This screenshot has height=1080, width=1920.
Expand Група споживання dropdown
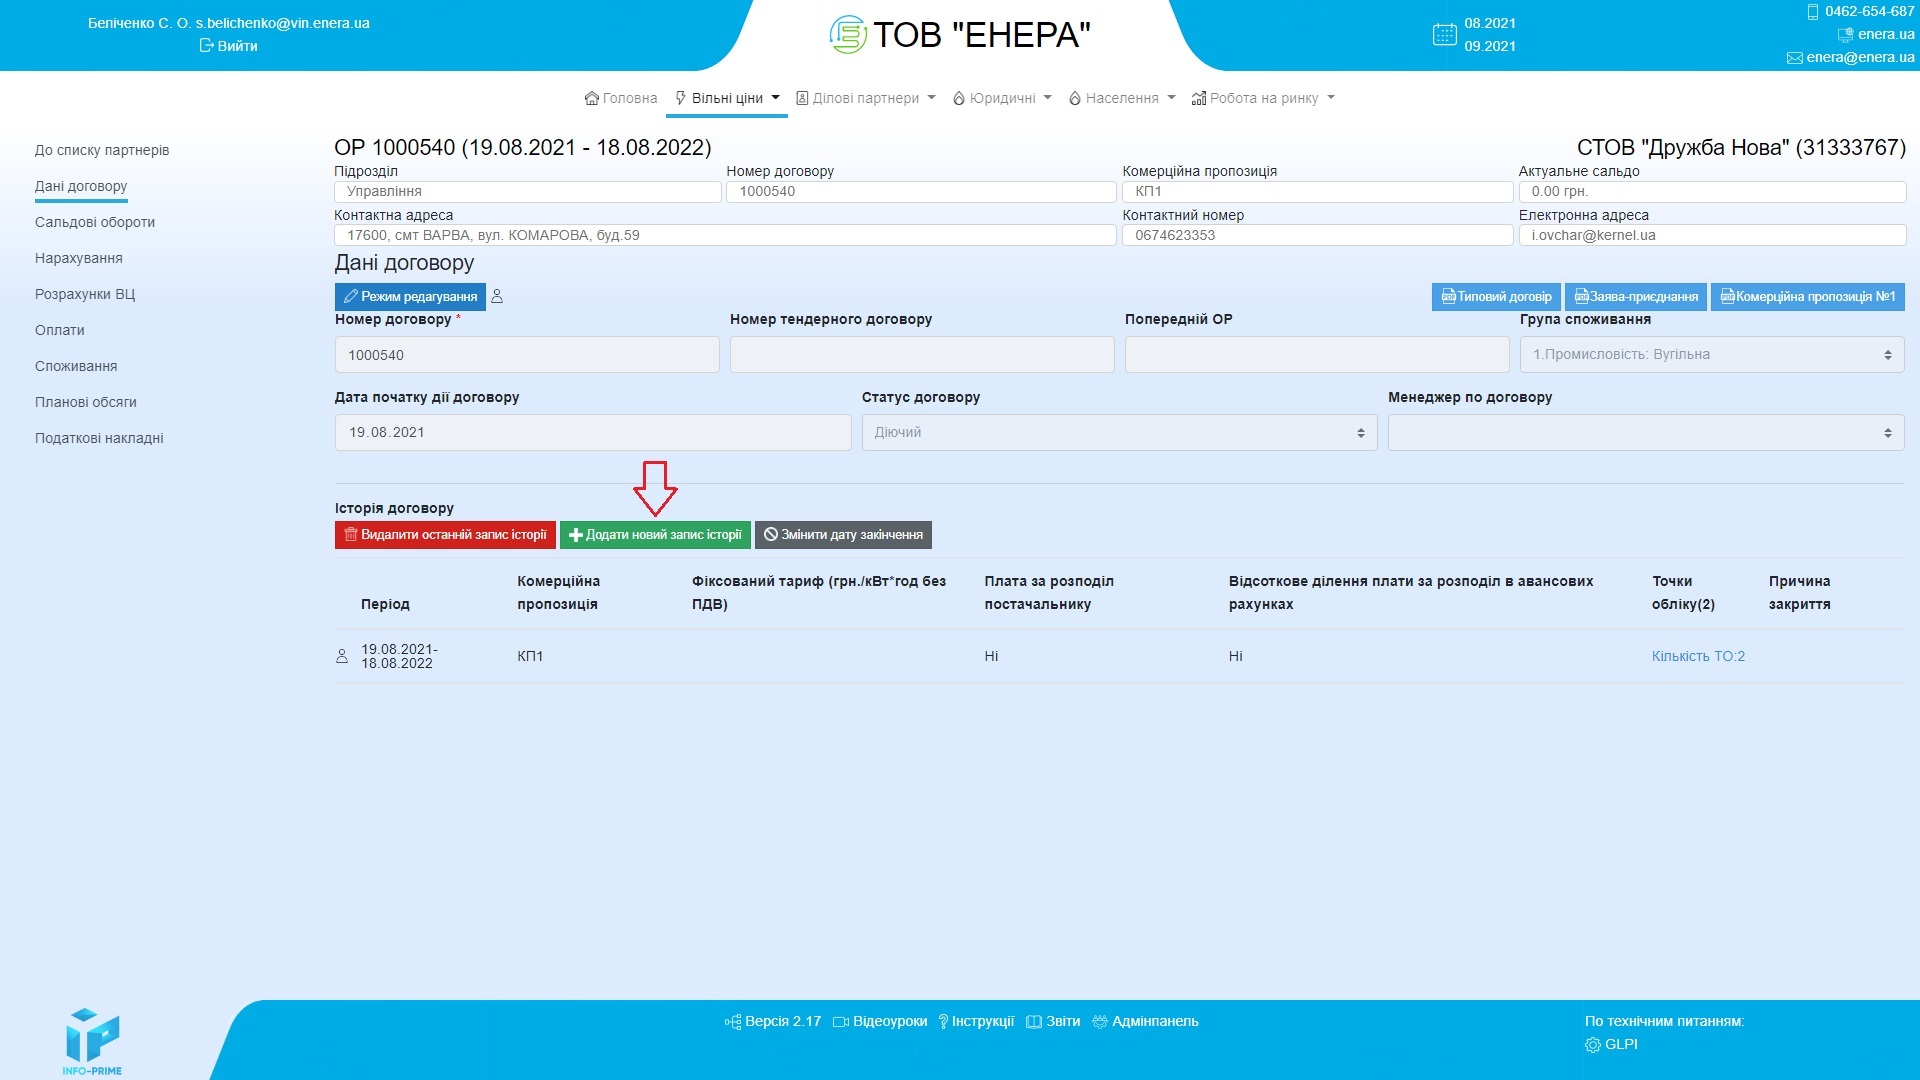pos(1711,355)
